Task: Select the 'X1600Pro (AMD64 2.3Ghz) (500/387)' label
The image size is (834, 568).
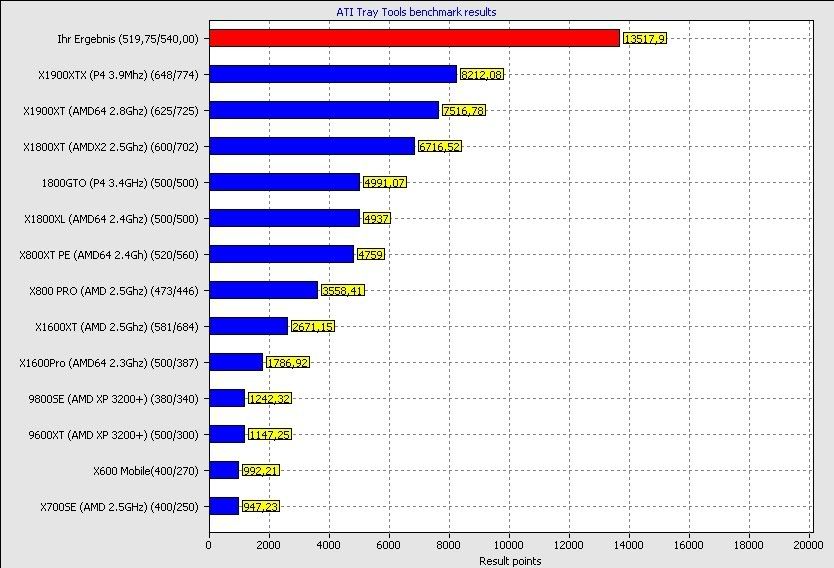Action: [109, 363]
